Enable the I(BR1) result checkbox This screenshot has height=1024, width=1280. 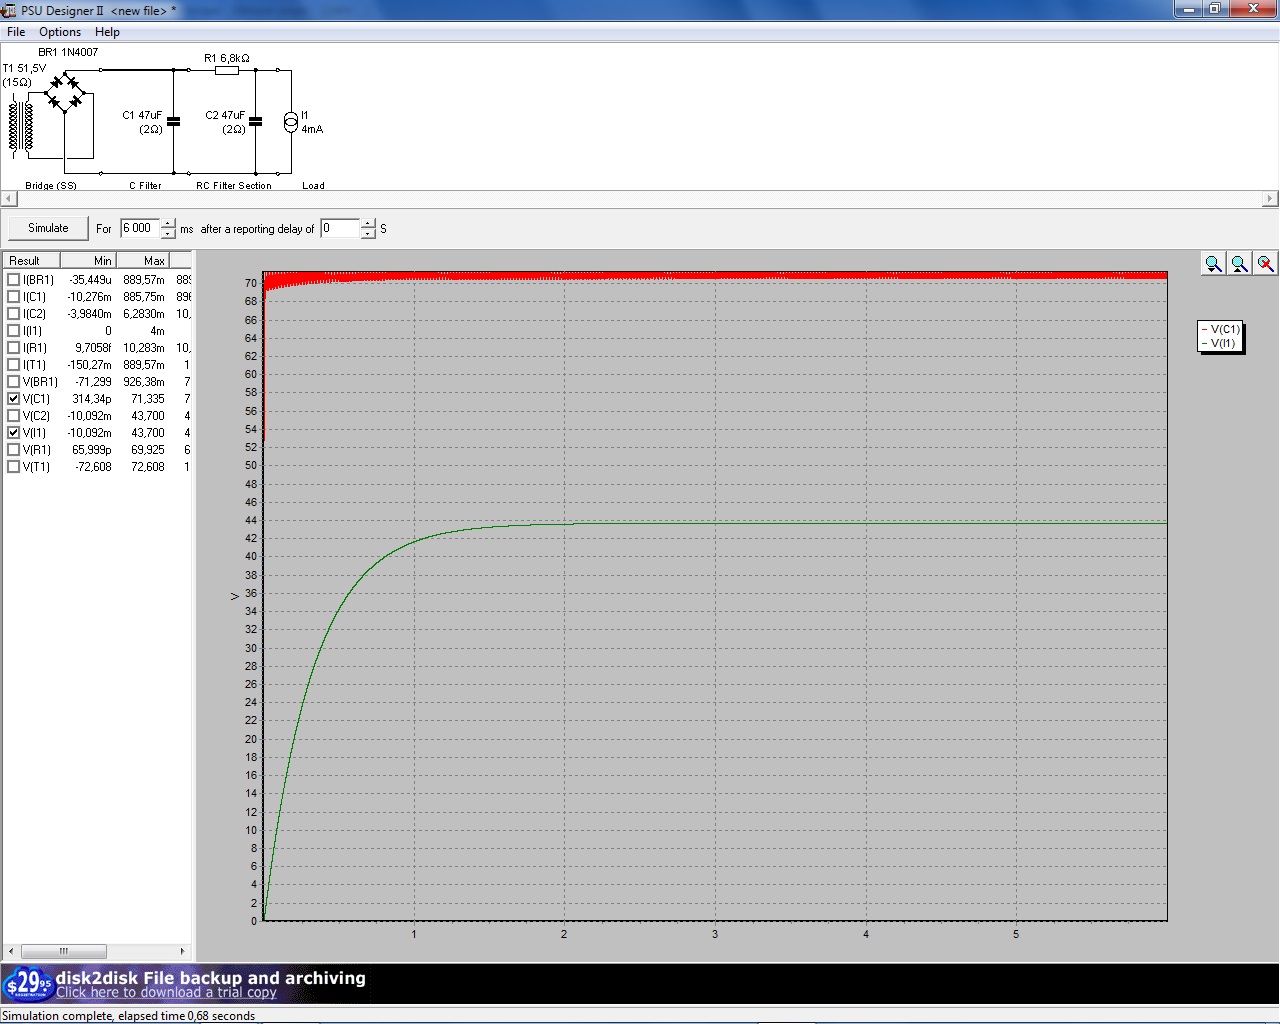tap(13, 280)
